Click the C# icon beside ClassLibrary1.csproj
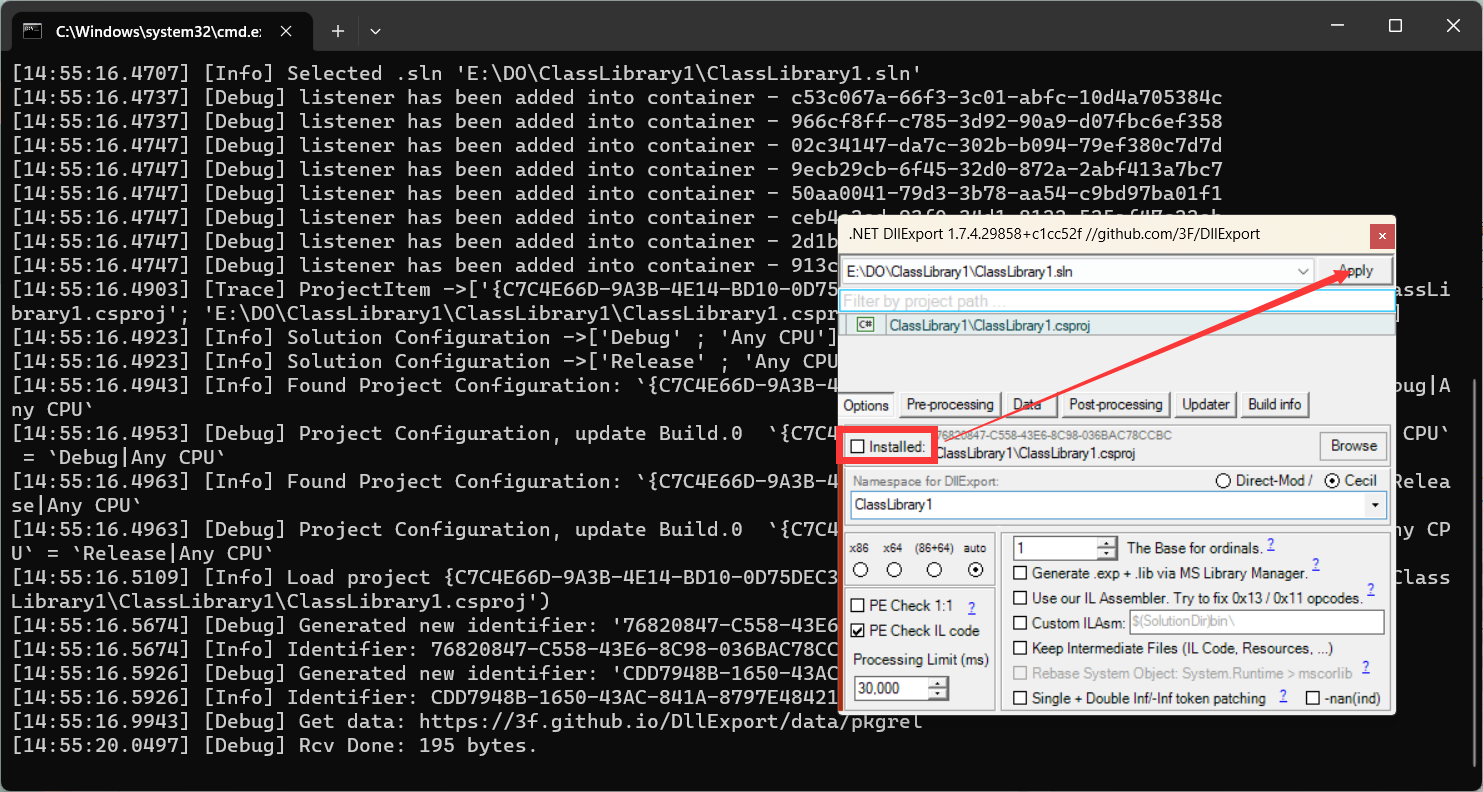 point(865,325)
